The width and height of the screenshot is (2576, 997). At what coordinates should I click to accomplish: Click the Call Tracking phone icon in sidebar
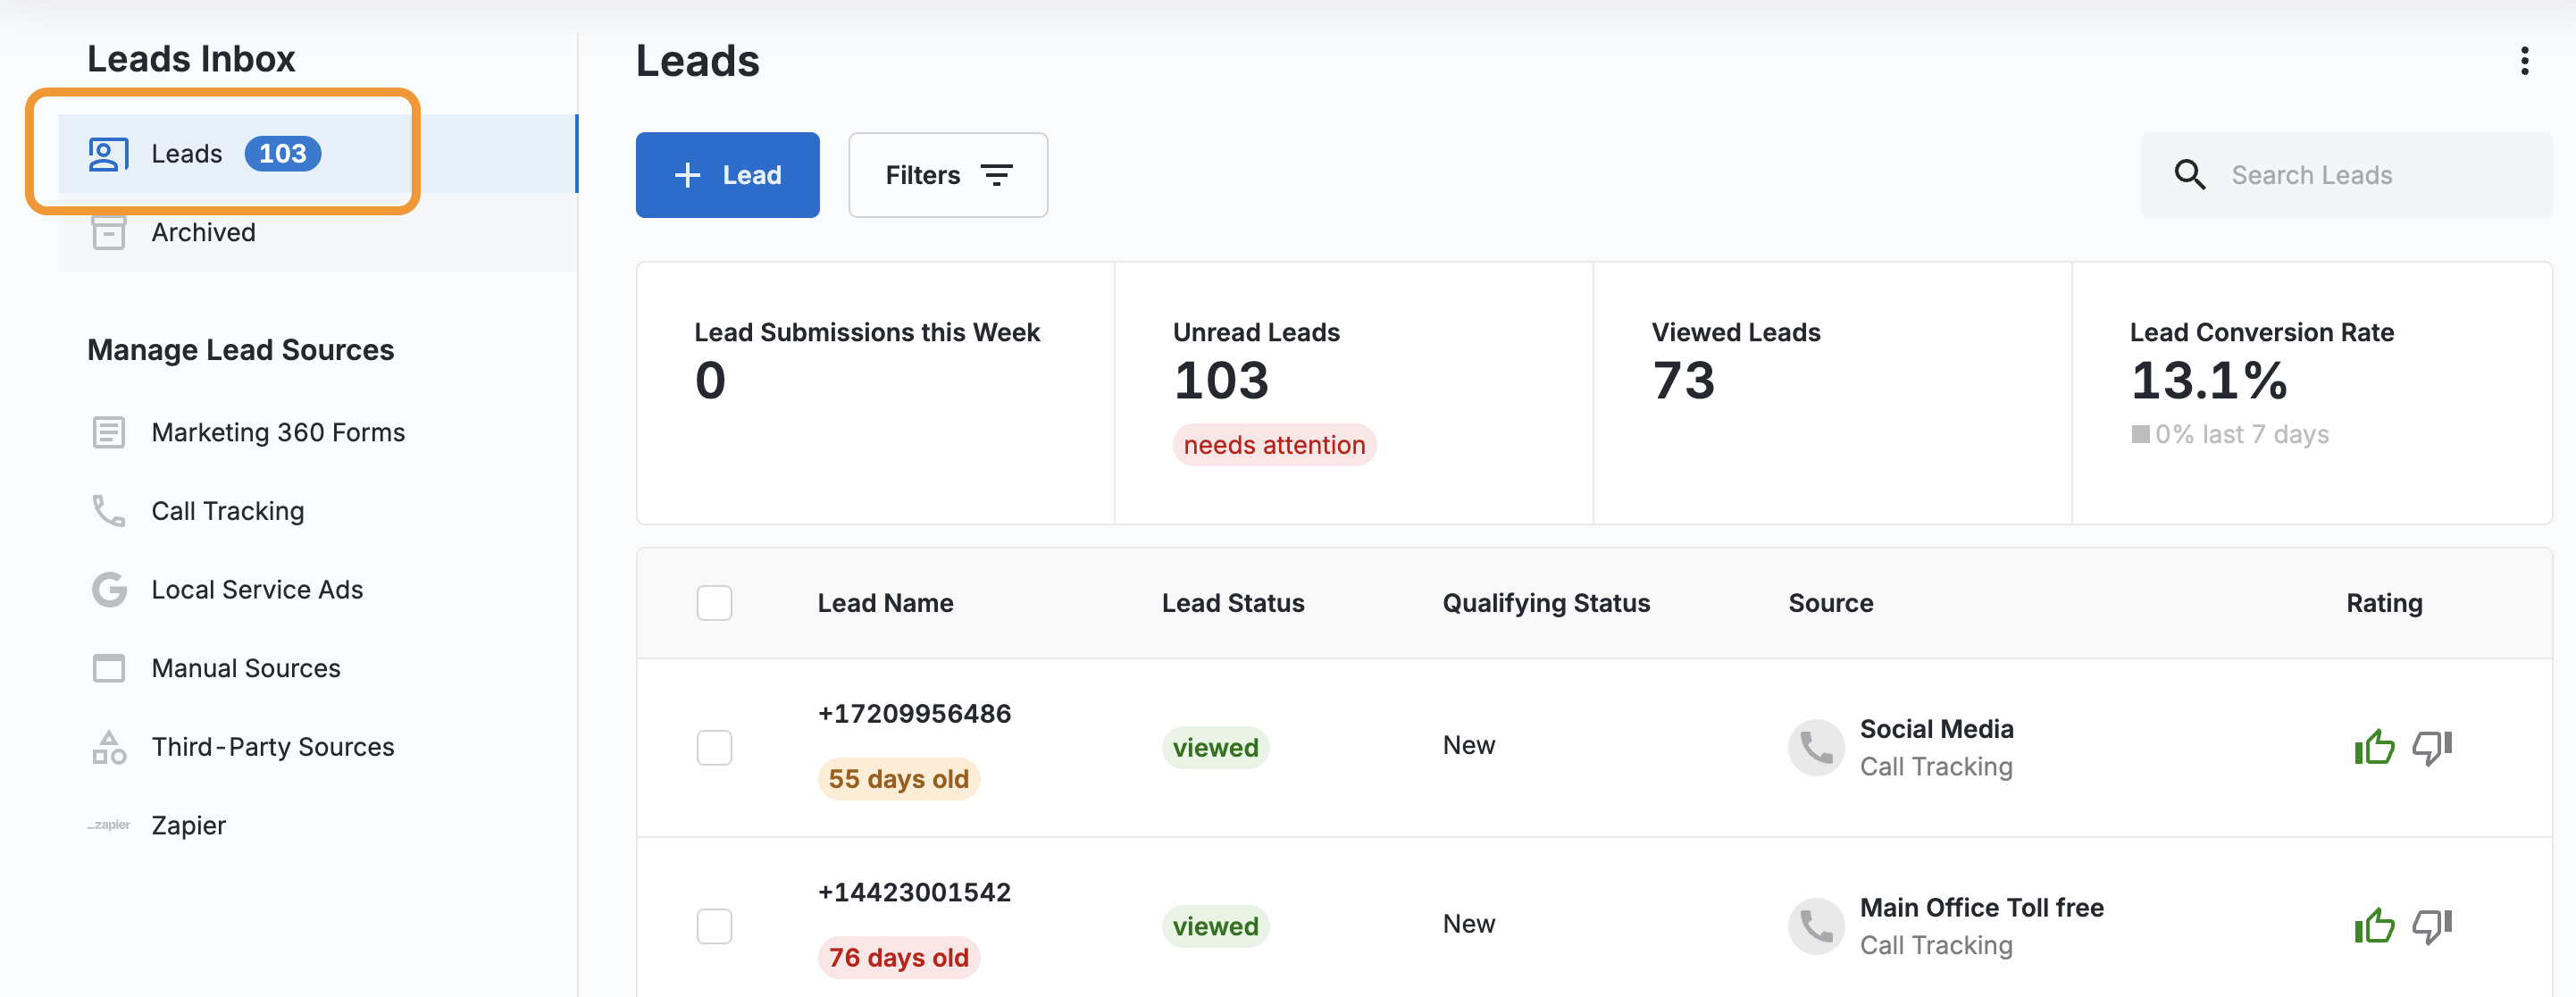[x=108, y=511]
